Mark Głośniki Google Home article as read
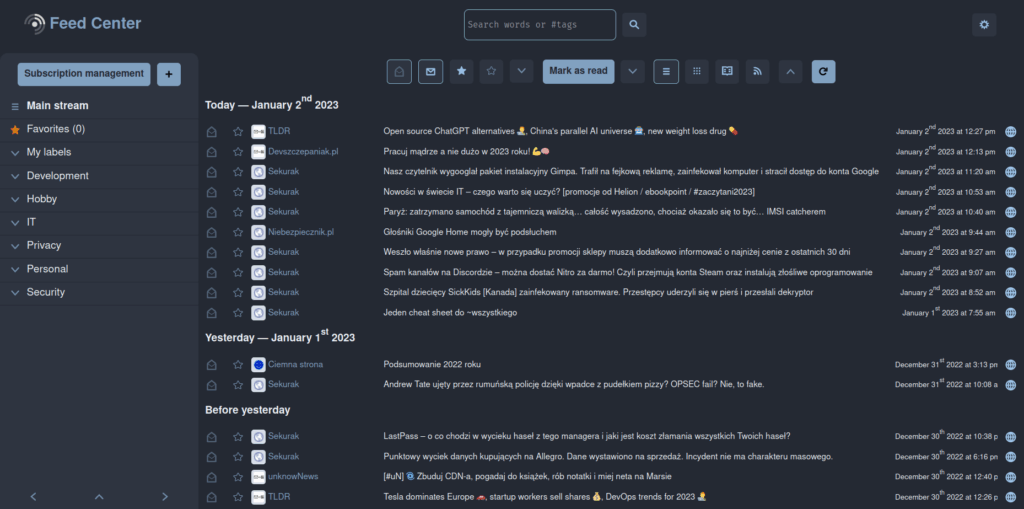Viewport: 1024px width, 509px height. (x=211, y=232)
